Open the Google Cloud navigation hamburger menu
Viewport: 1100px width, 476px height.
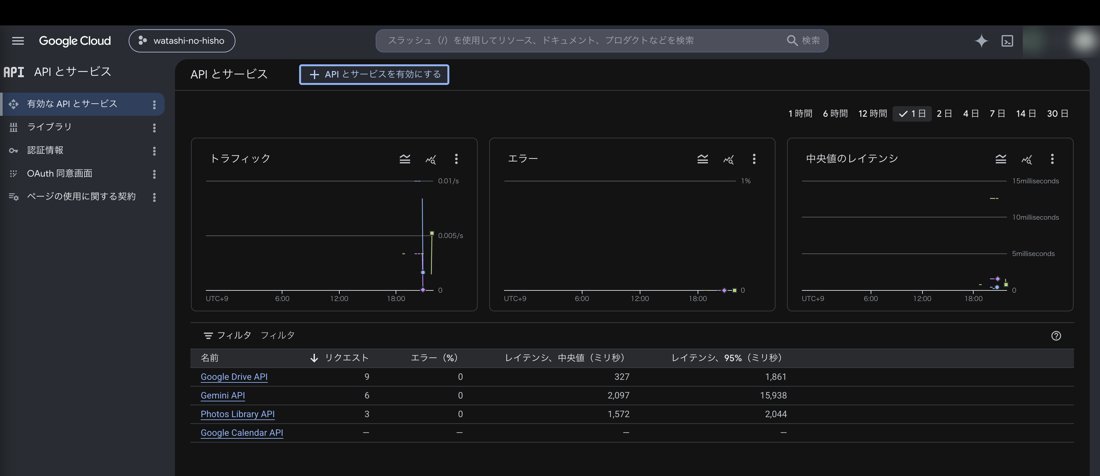[18, 41]
